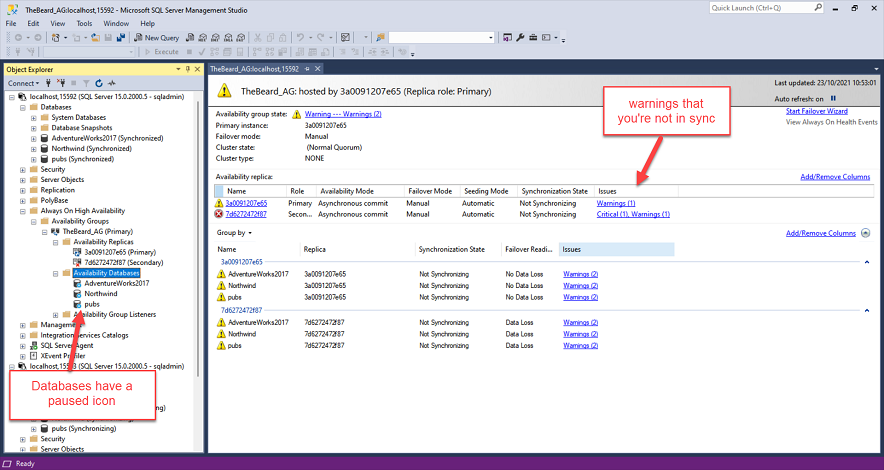Collapse the Availability Replicas node

tap(56, 242)
